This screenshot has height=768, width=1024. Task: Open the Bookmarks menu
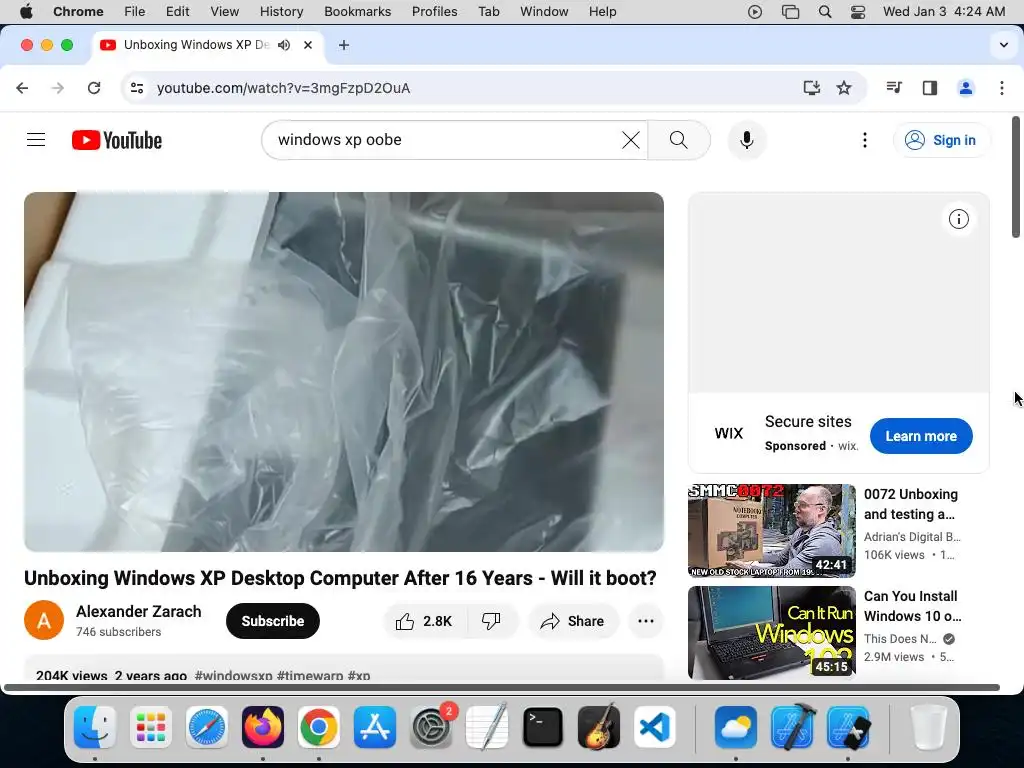357,12
